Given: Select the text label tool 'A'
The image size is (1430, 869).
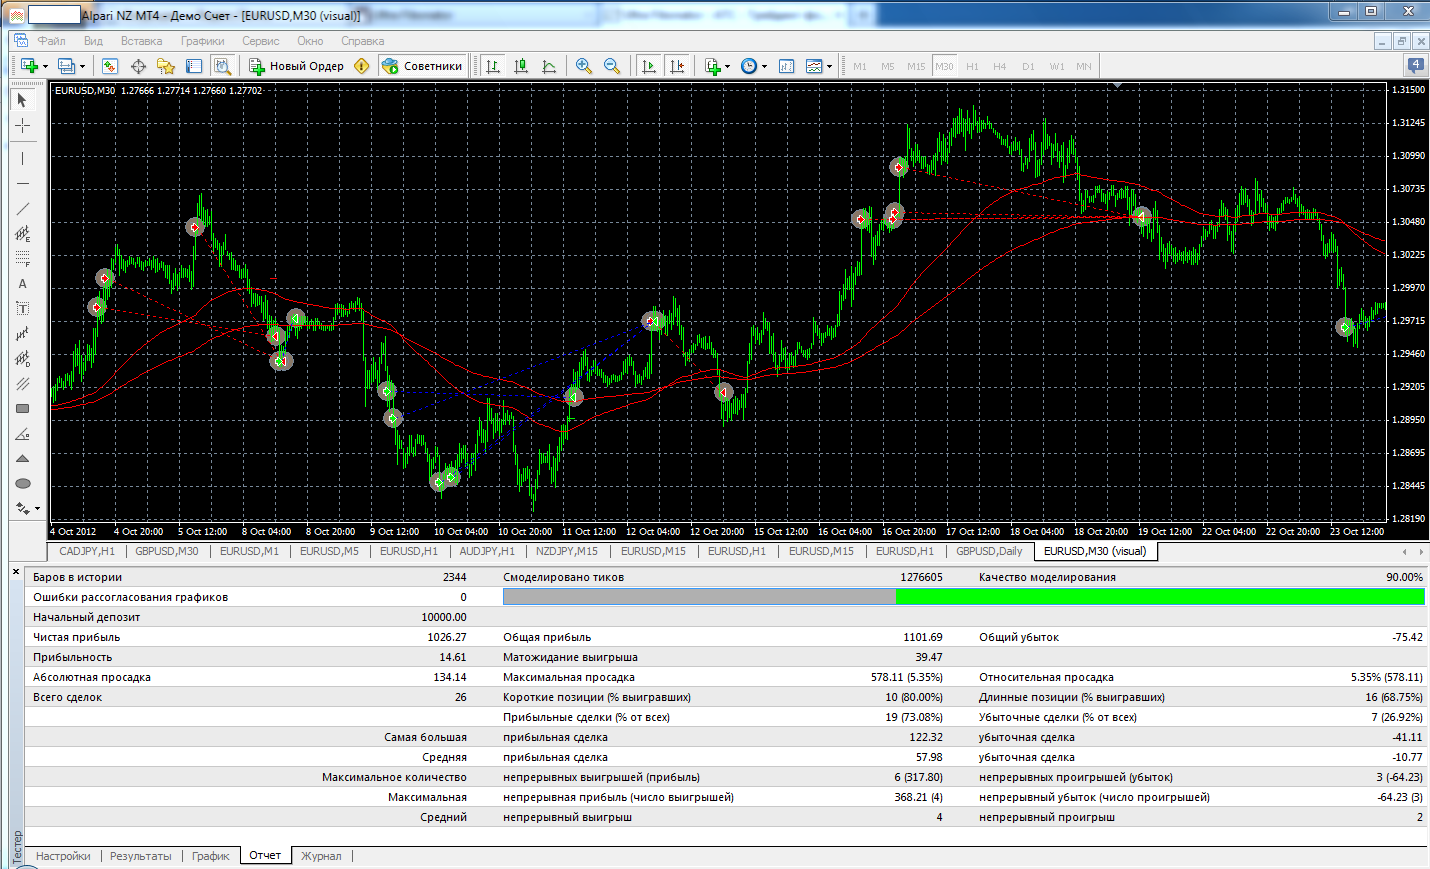Looking at the screenshot, I should (22, 284).
